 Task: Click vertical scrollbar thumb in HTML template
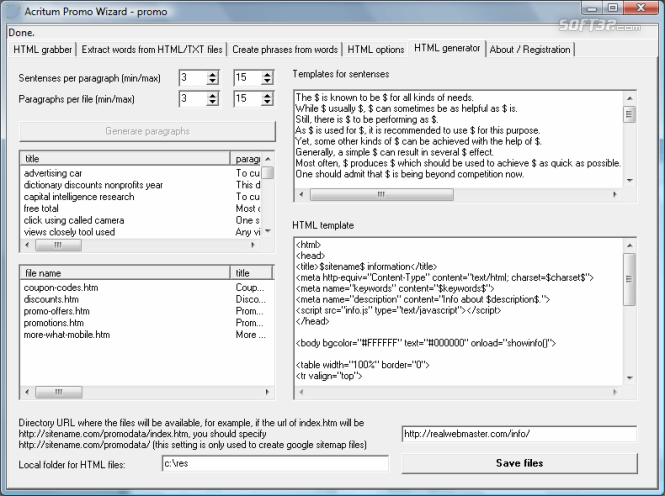pyautogui.click(x=630, y=279)
